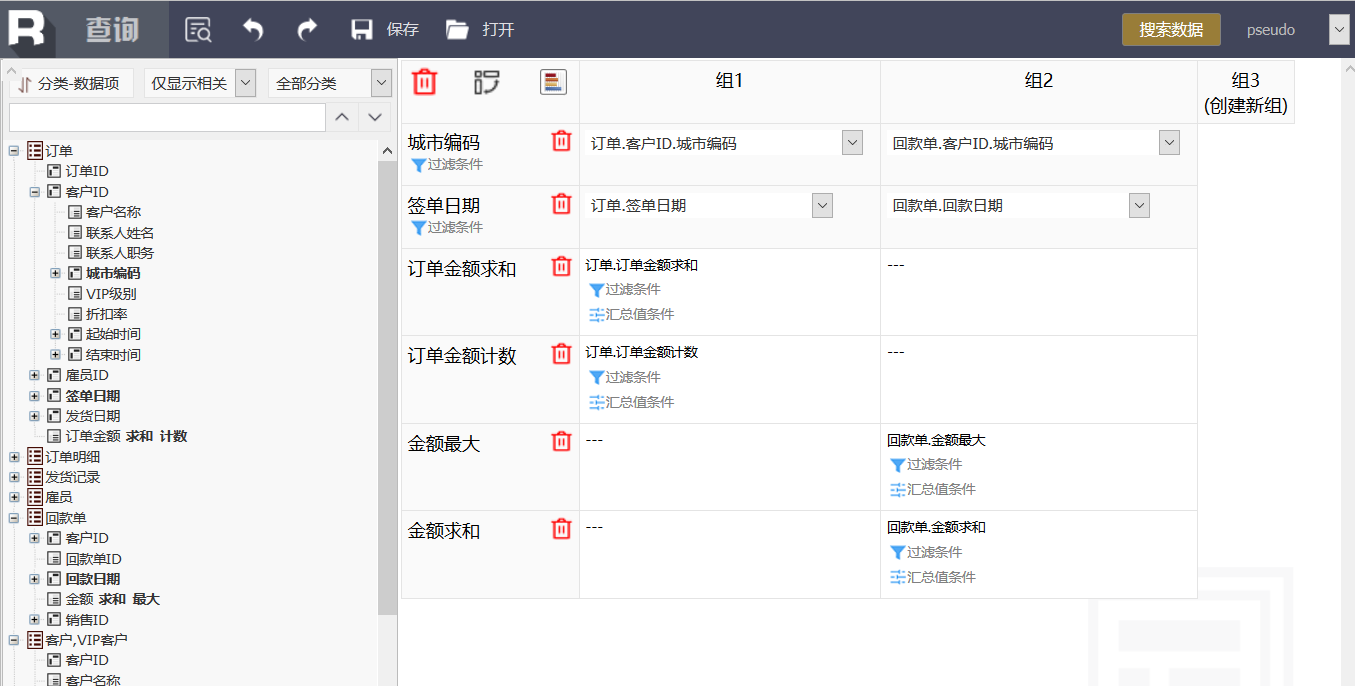Click the 搜索数据 button
The height and width of the screenshot is (686, 1355).
[1171, 30]
